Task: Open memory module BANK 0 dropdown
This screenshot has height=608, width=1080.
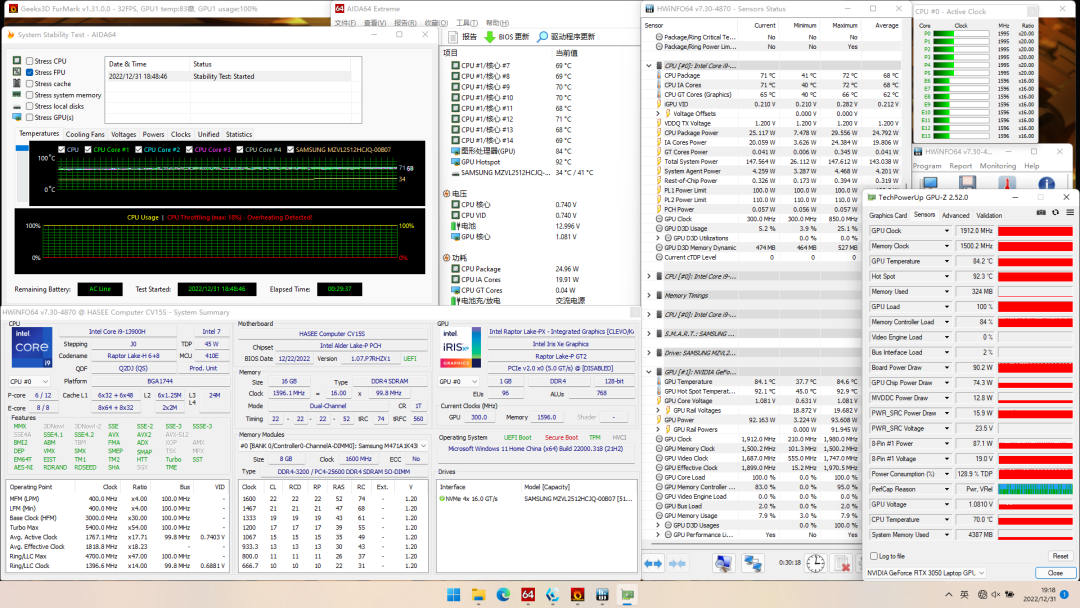Action: pyautogui.click(x=333, y=446)
